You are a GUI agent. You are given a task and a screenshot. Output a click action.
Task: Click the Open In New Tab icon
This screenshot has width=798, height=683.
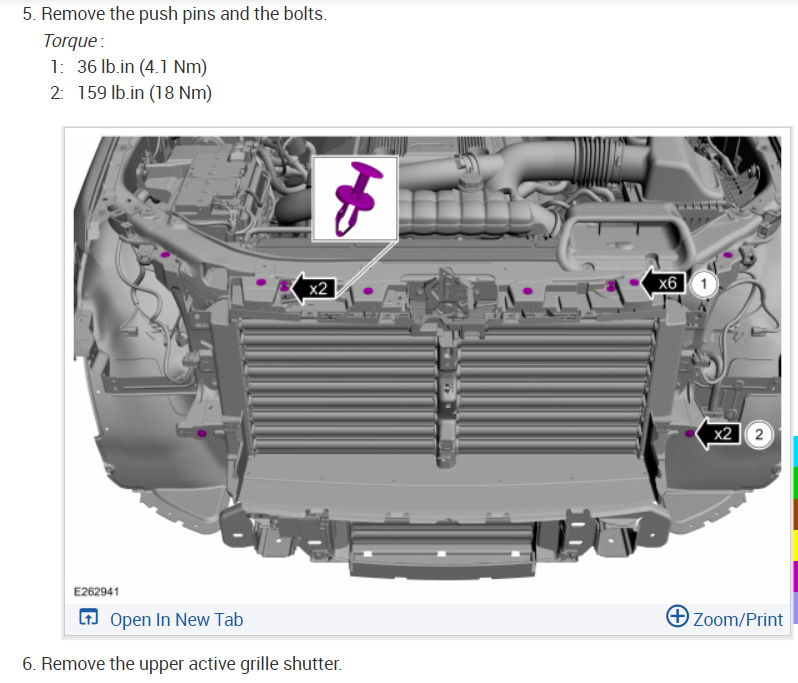tap(89, 617)
